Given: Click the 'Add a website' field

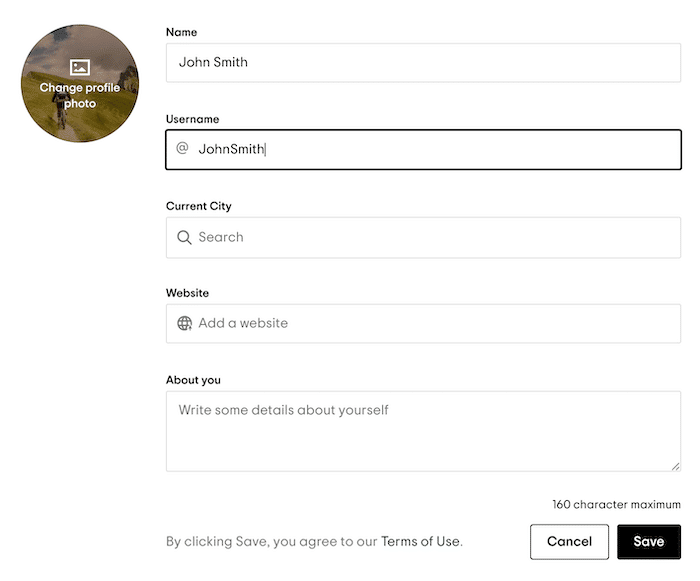Looking at the screenshot, I should point(423,324).
